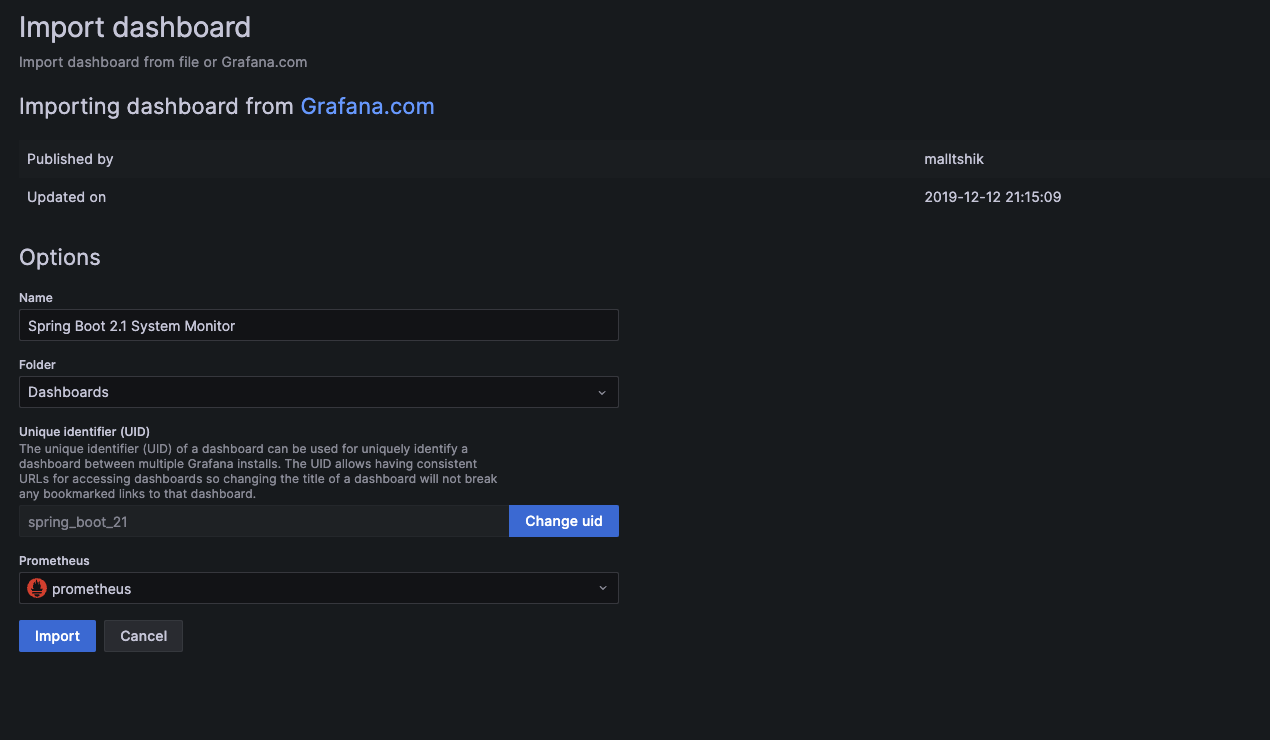Expand the Prometheus datasource dropdown chevron
The image size is (1270, 740).
tap(602, 588)
